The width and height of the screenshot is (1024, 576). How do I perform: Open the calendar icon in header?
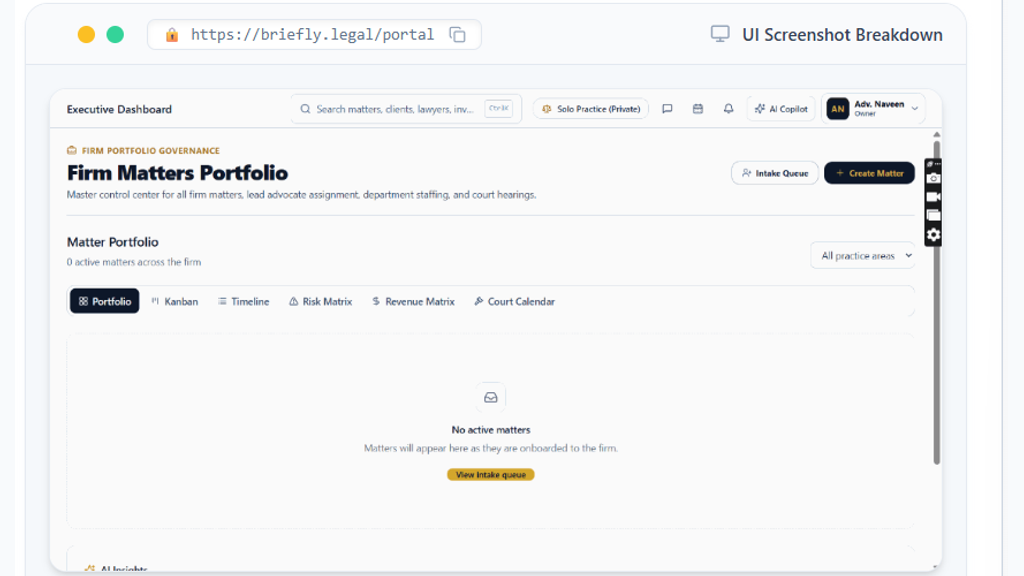tap(697, 109)
